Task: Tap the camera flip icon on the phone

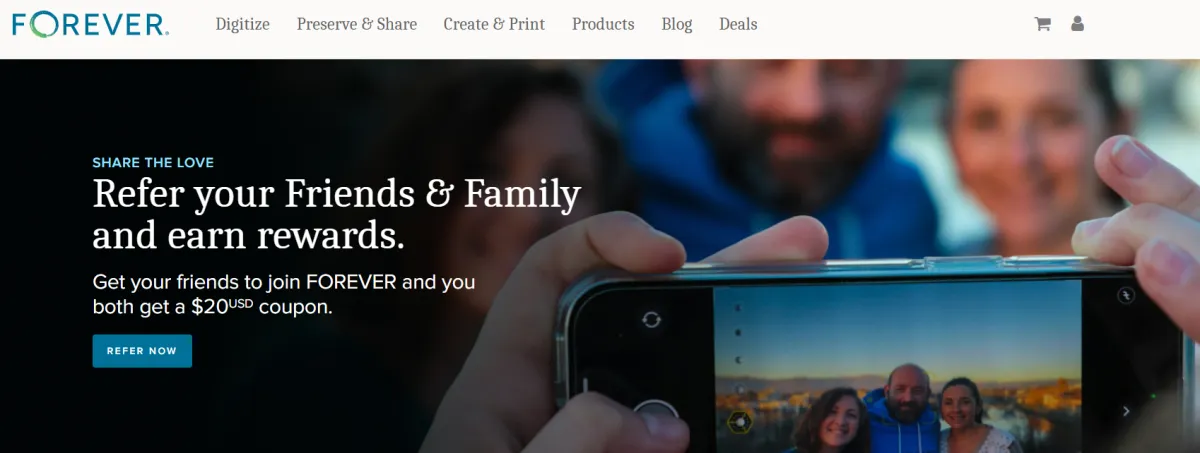Action: [x=652, y=319]
